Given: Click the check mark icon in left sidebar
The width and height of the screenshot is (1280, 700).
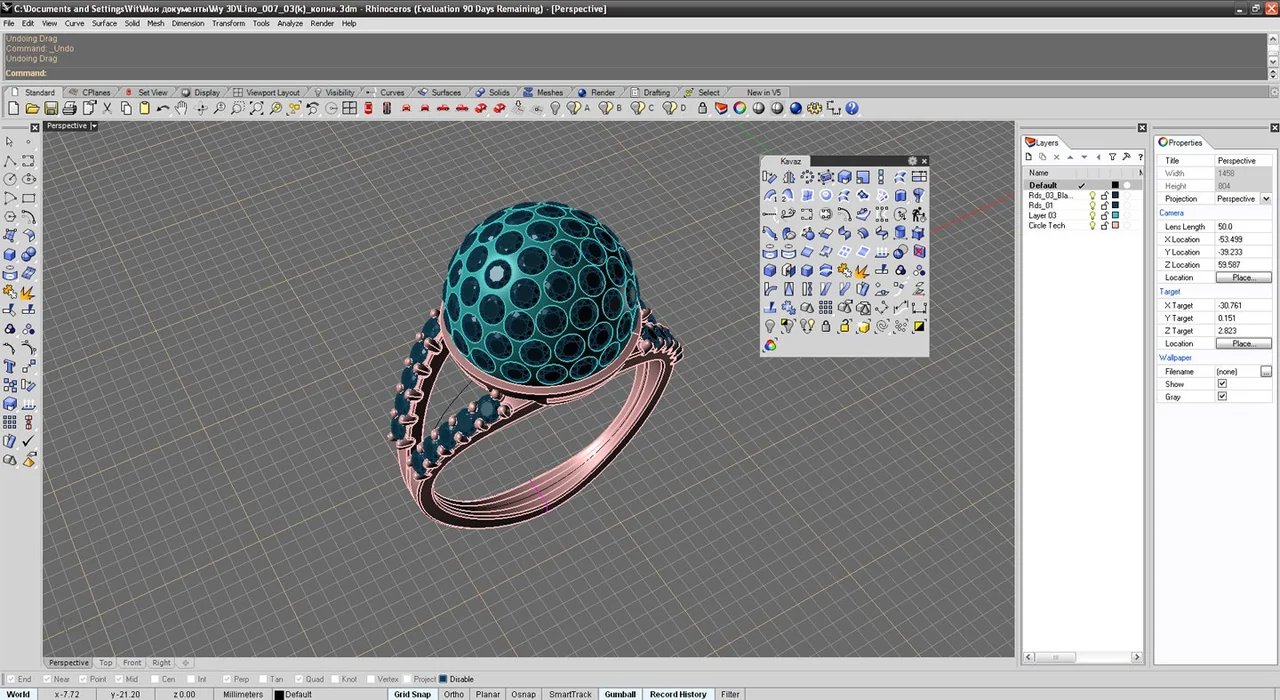Looking at the screenshot, I should pos(28,441).
